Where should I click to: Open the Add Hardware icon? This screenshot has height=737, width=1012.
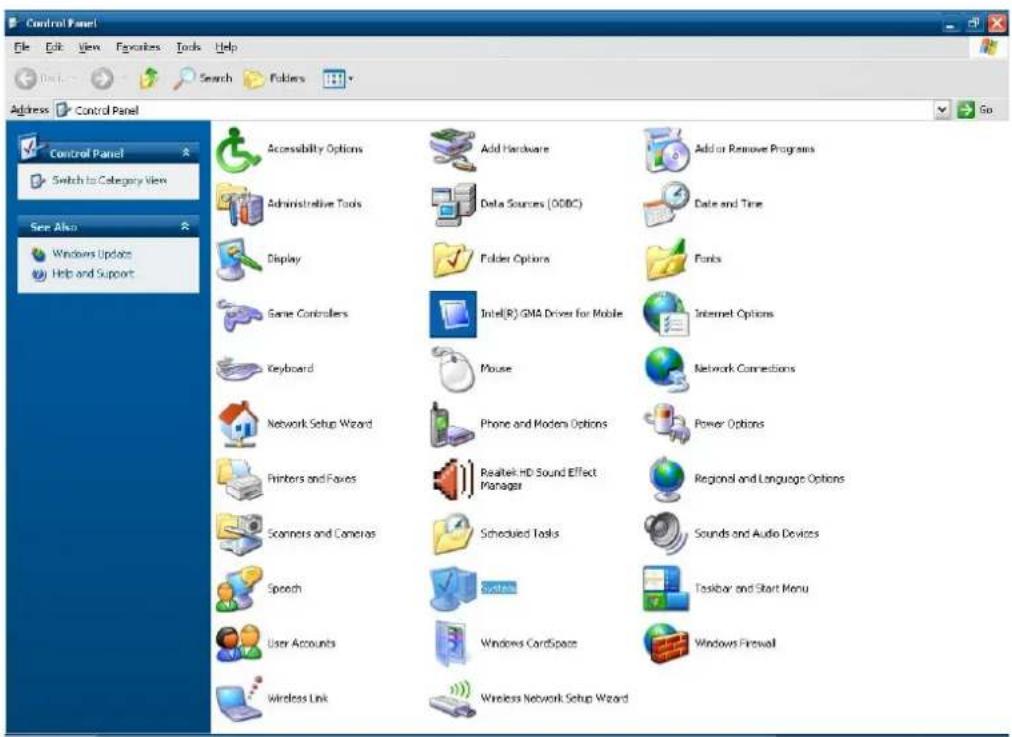tap(453, 149)
